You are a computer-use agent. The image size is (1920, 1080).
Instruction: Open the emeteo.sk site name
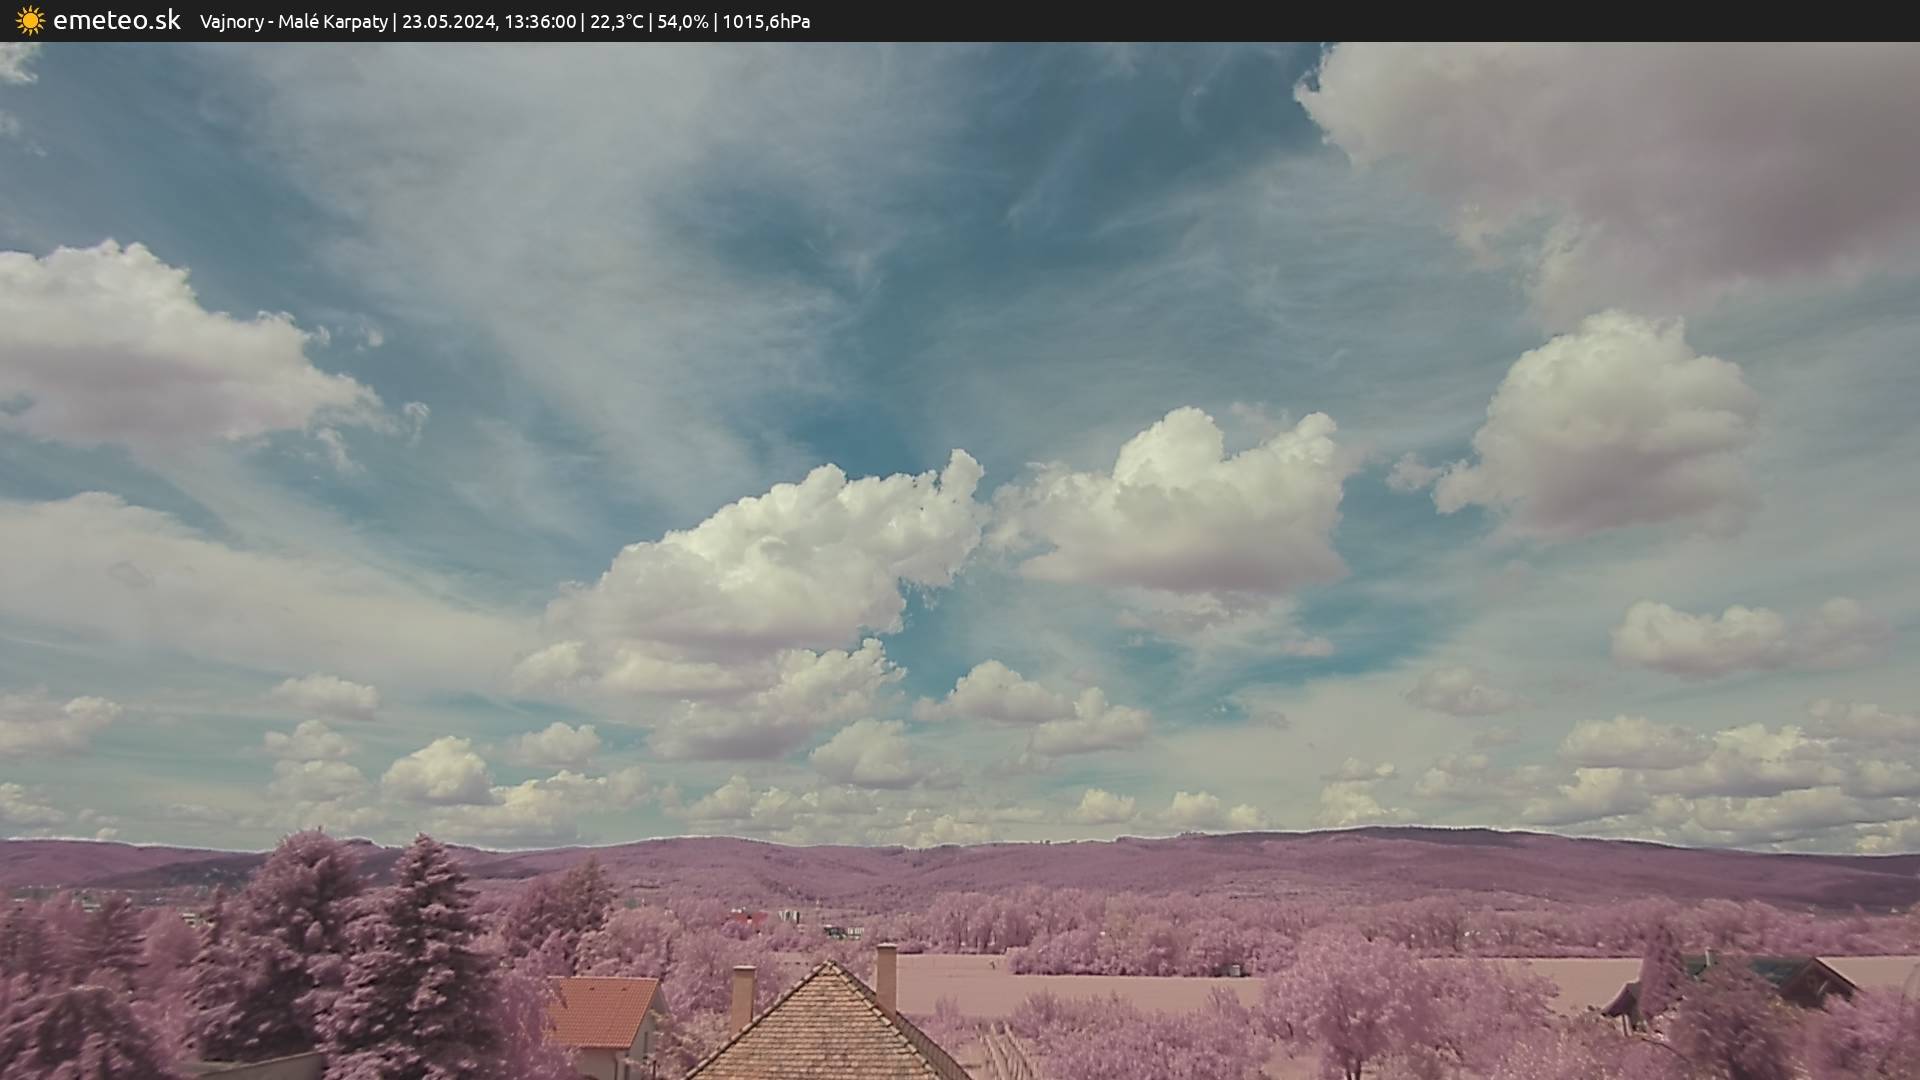116,21
